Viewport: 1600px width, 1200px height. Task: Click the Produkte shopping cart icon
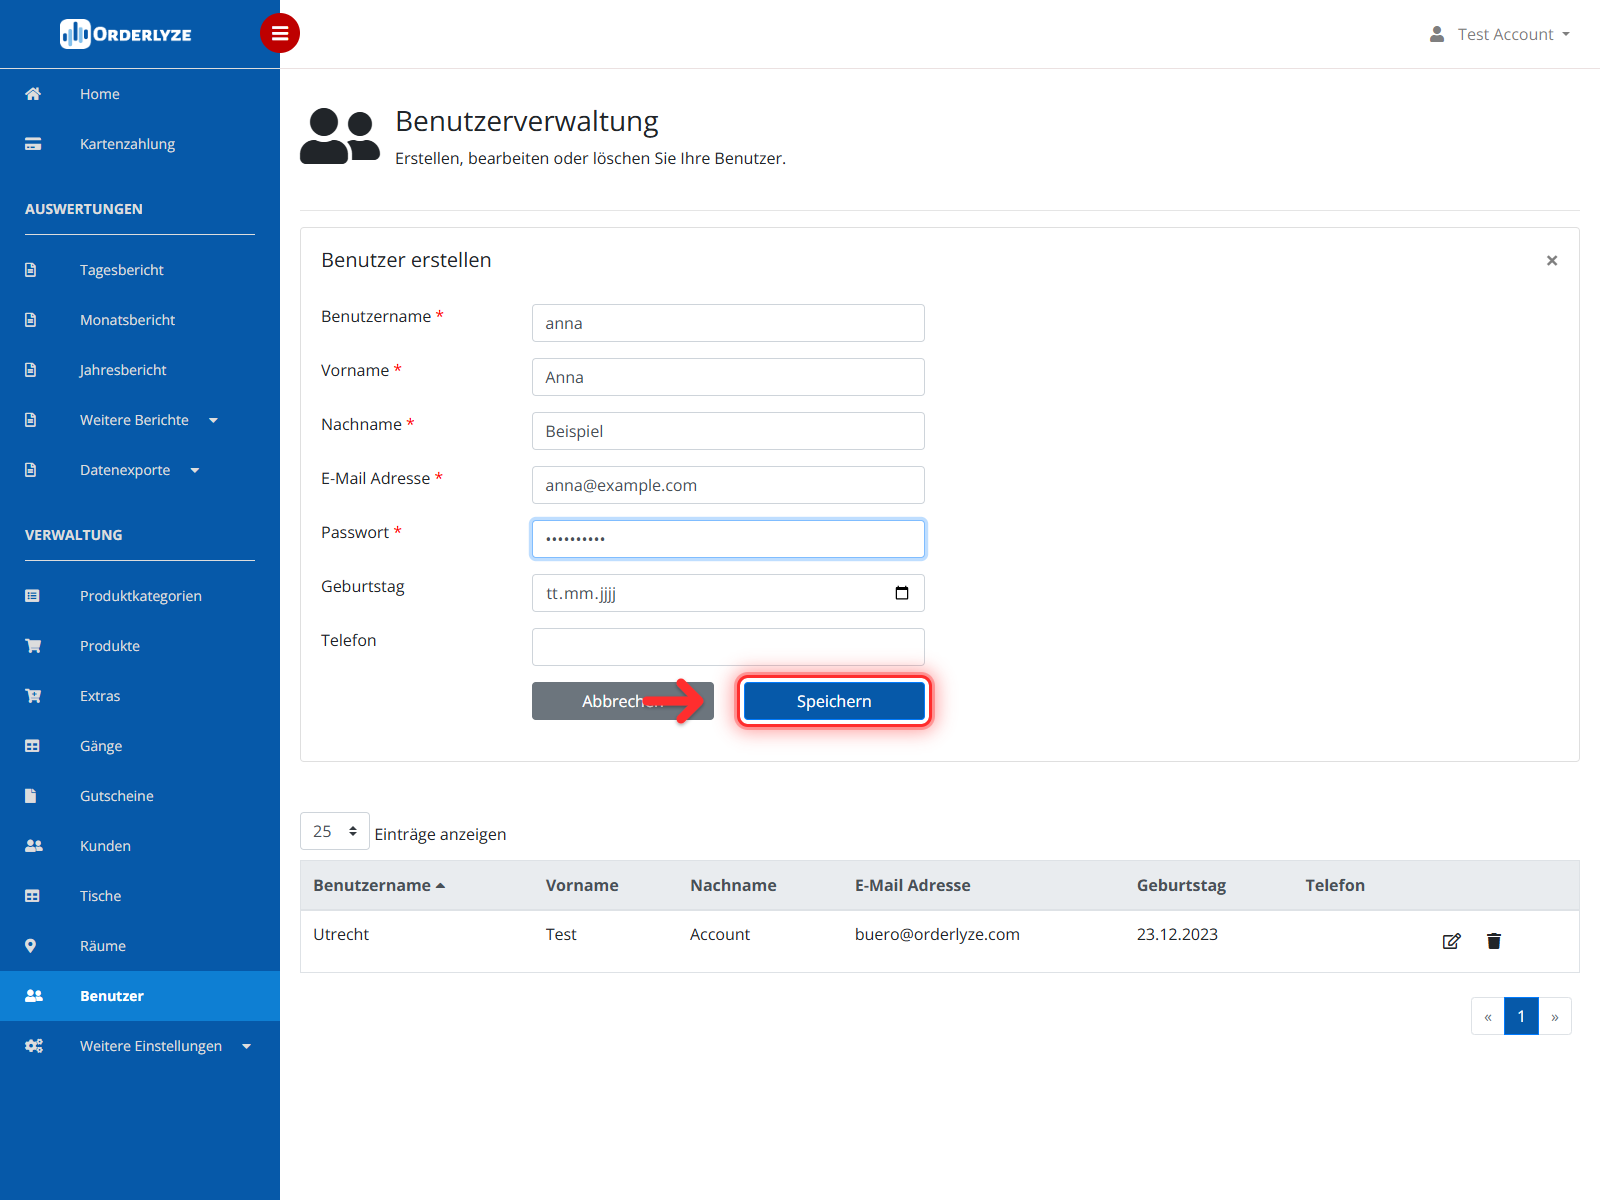click(33, 646)
